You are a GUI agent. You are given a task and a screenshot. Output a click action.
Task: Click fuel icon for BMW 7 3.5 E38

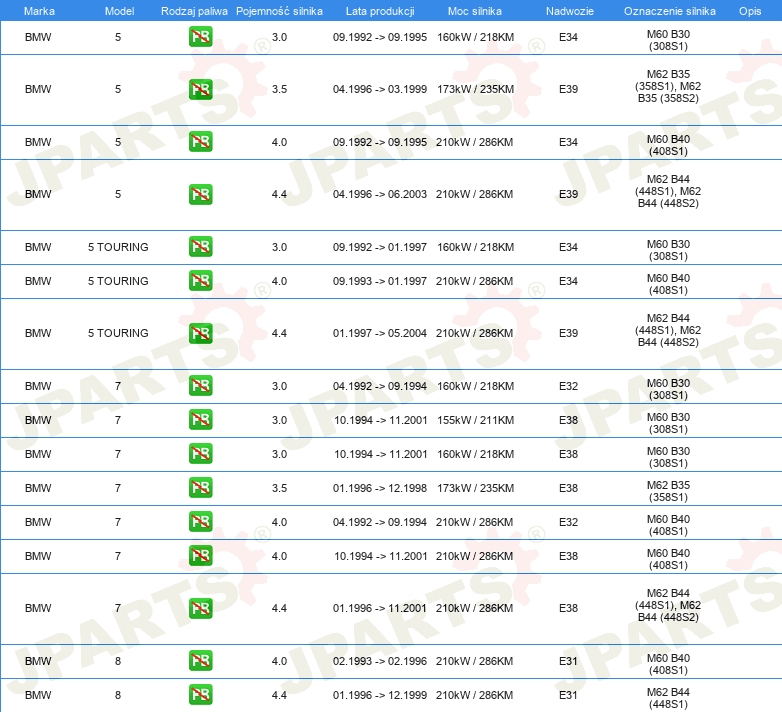[x=200, y=488]
